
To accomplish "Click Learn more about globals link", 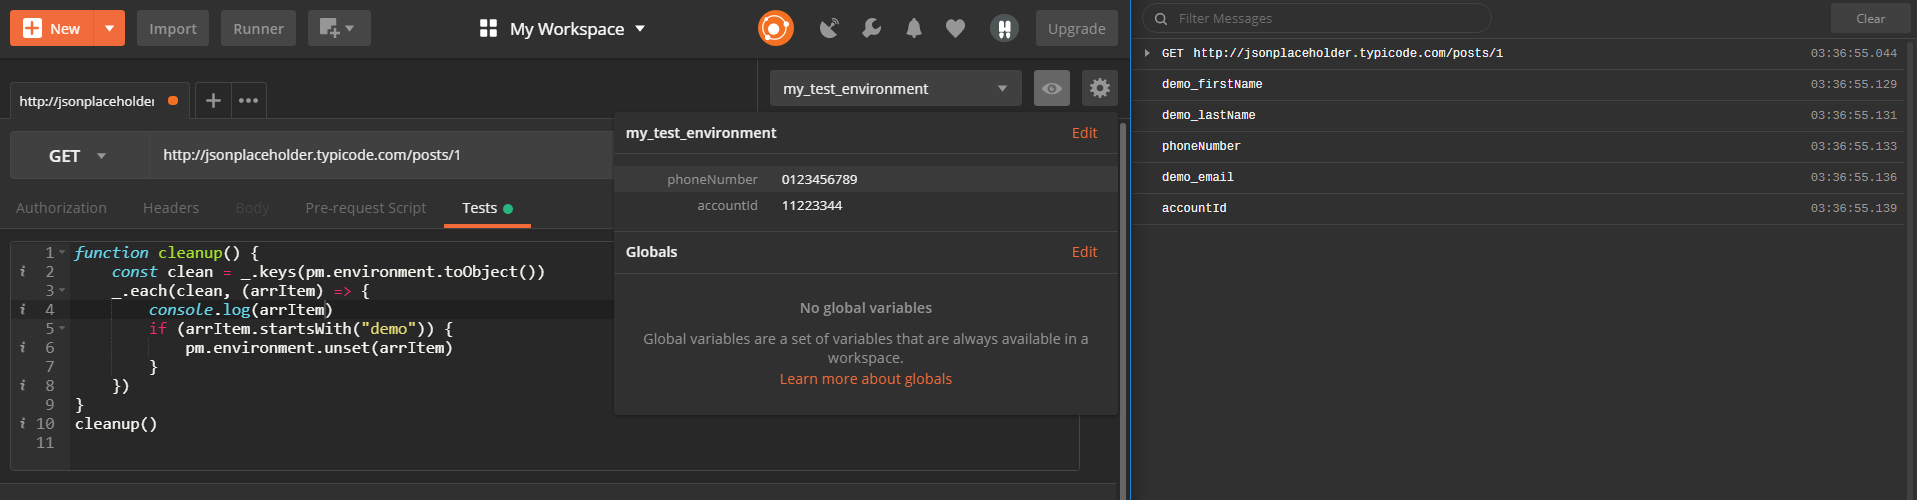I will (x=865, y=379).
